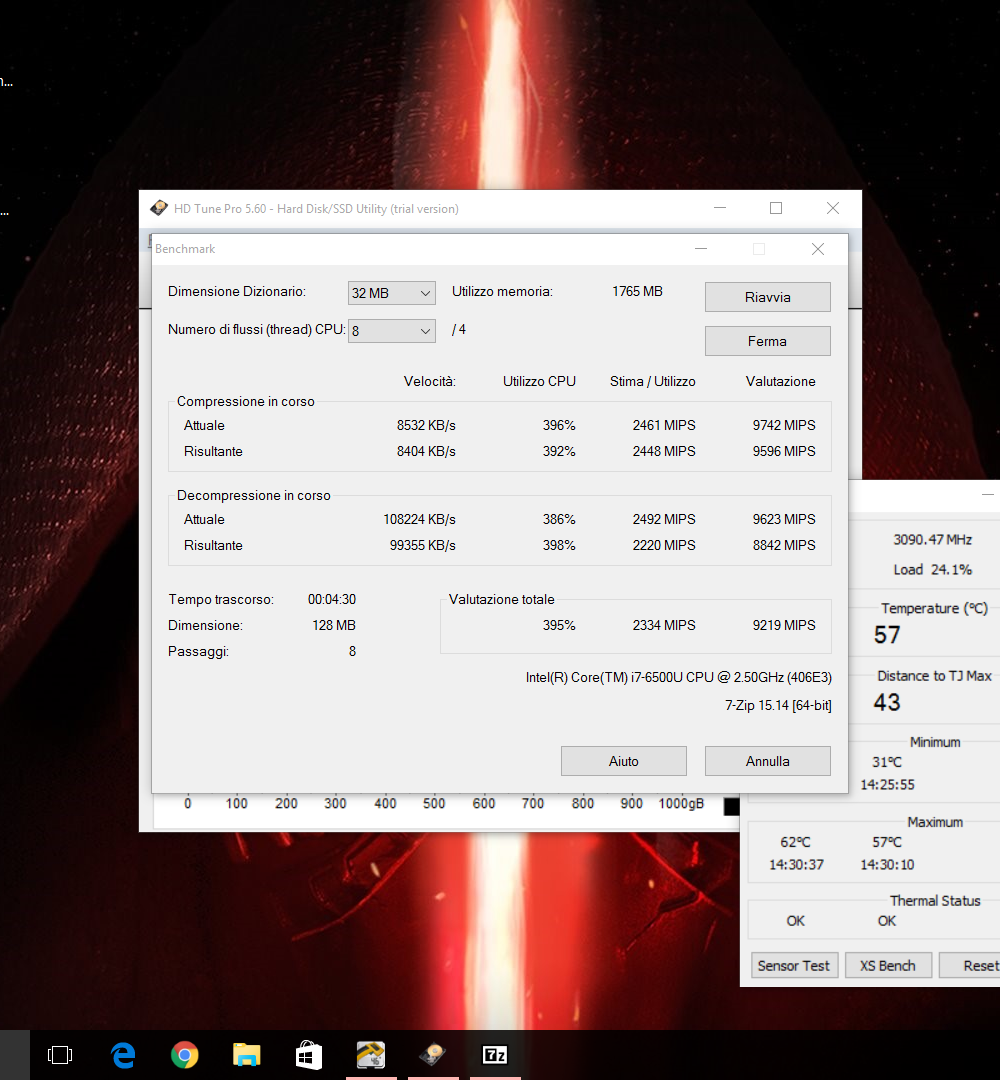1000x1080 pixels.
Task: Click the decompression rating 8842 MIPS
Action: click(x=784, y=546)
